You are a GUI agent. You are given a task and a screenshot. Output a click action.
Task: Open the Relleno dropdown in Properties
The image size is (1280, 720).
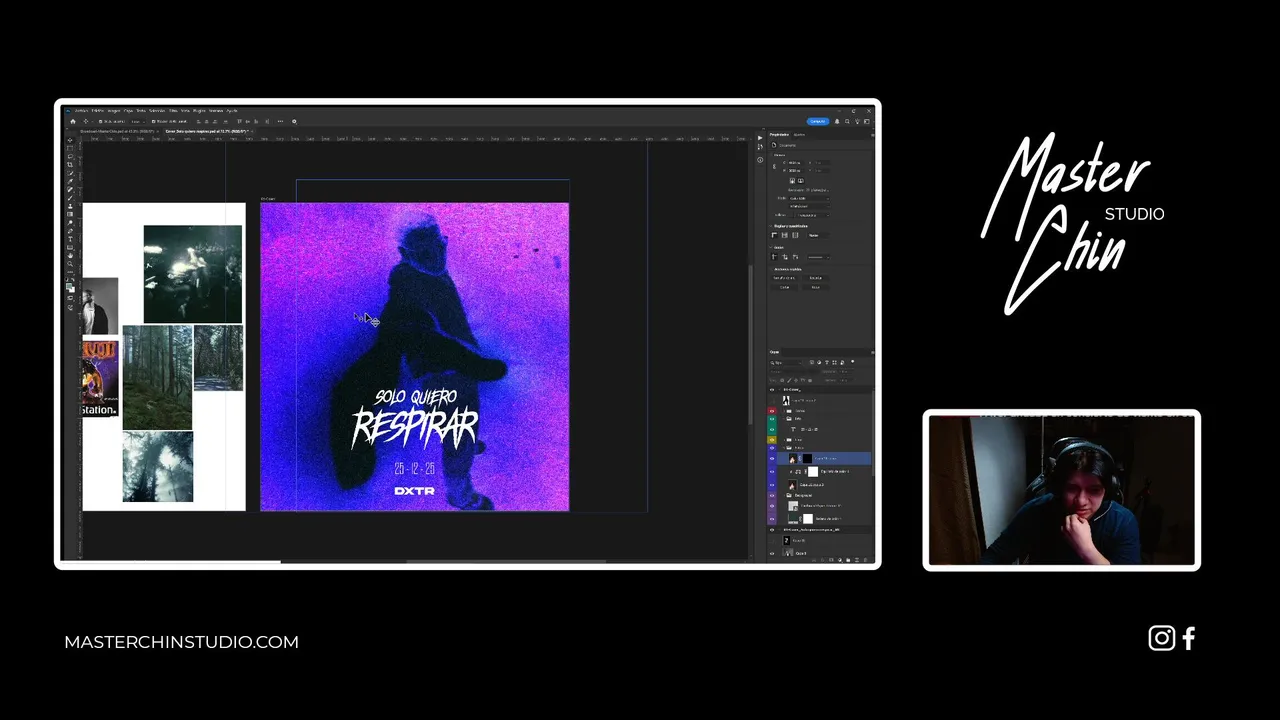tap(812, 215)
